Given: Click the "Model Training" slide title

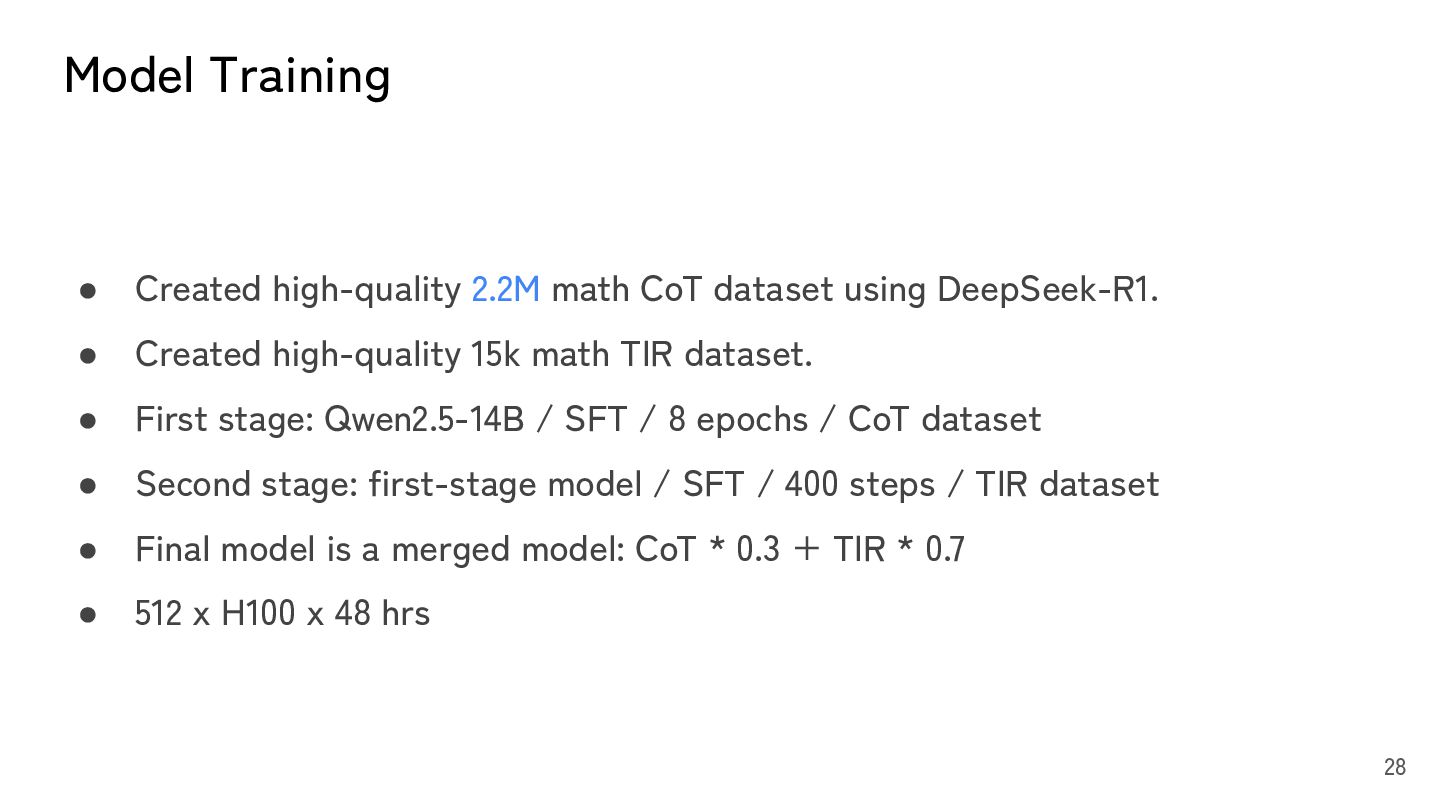Looking at the screenshot, I should click(227, 76).
